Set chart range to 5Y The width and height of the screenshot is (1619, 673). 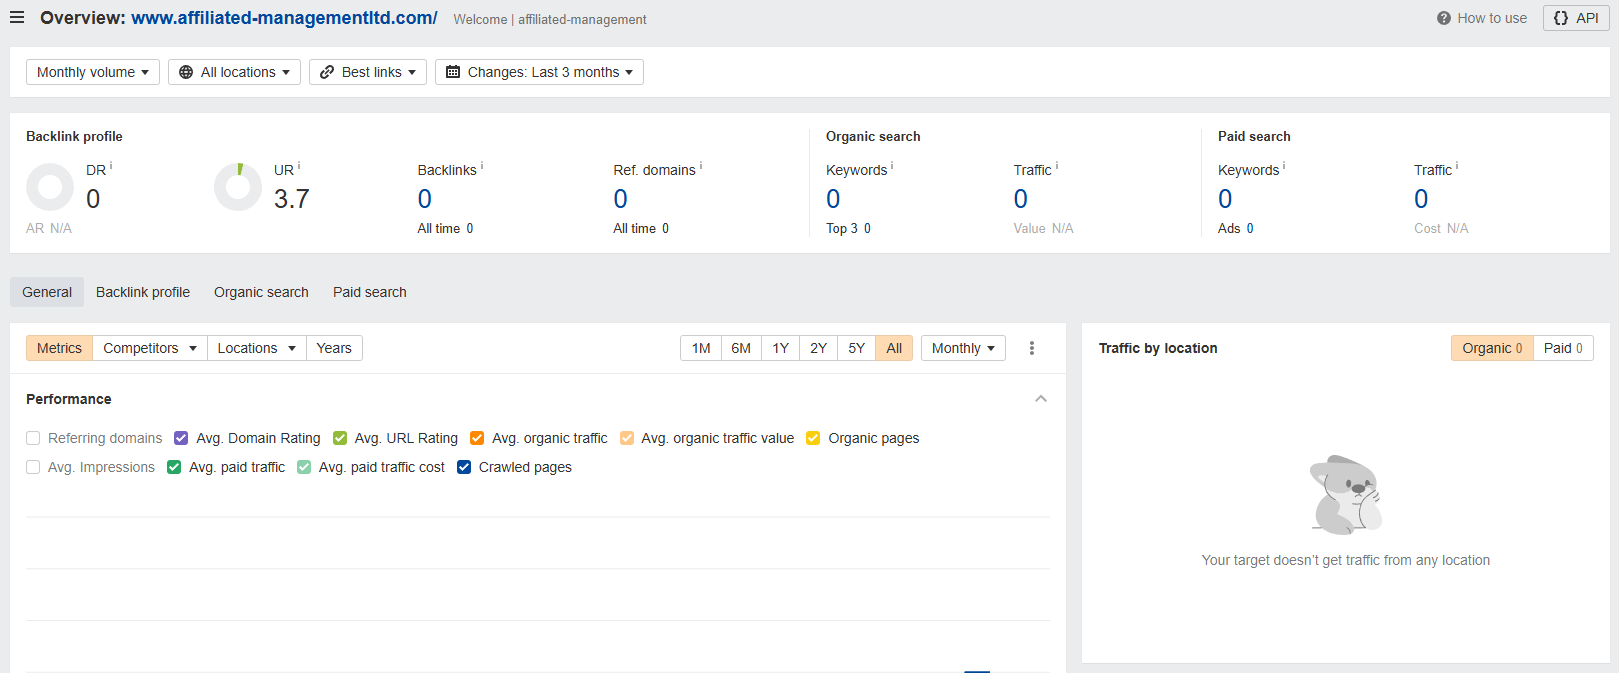coord(856,348)
